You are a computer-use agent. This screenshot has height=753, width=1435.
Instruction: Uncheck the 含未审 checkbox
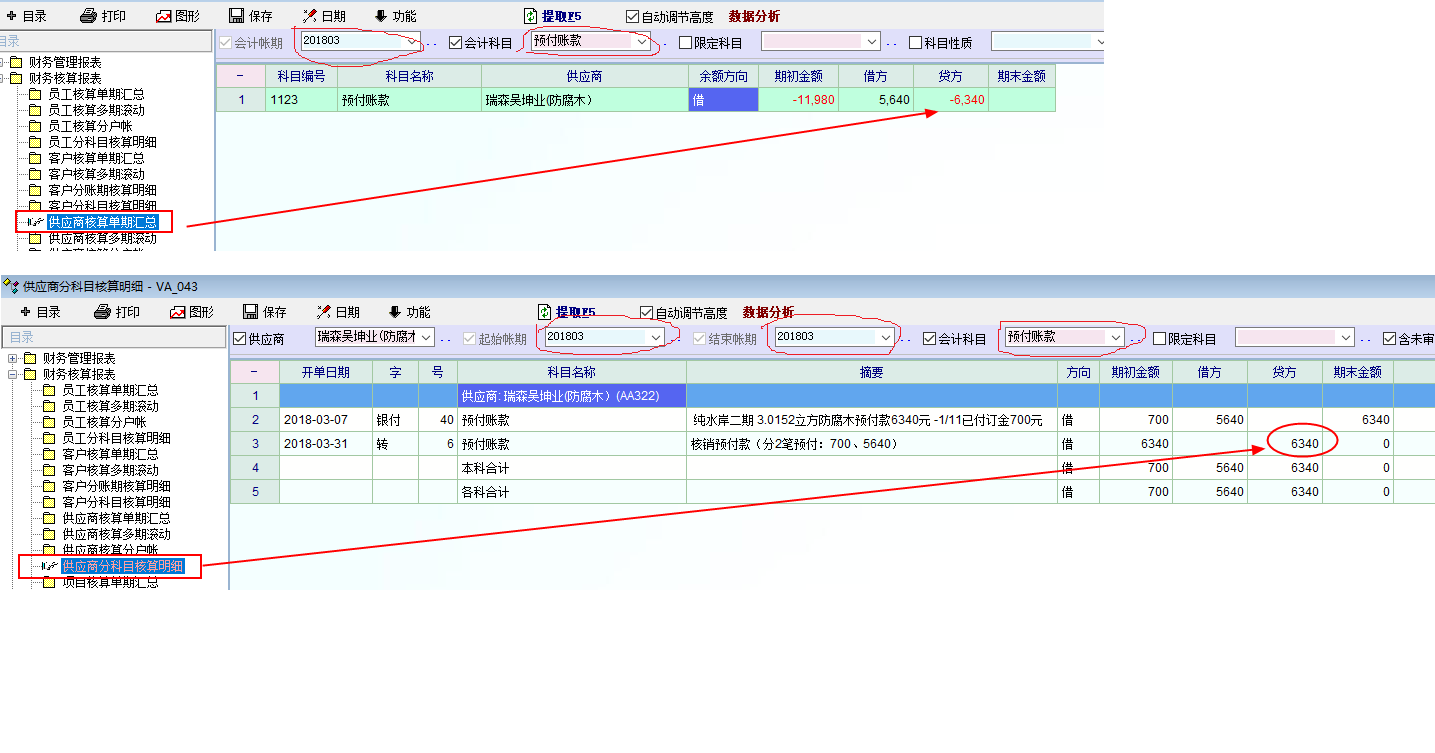[x=1389, y=339]
